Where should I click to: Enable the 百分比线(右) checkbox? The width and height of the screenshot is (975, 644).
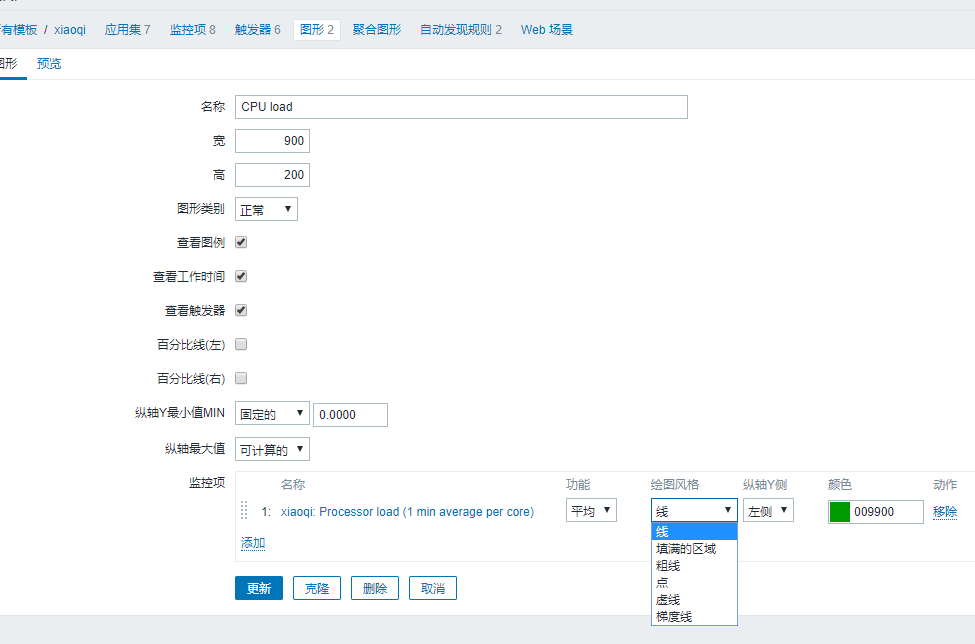point(241,378)
